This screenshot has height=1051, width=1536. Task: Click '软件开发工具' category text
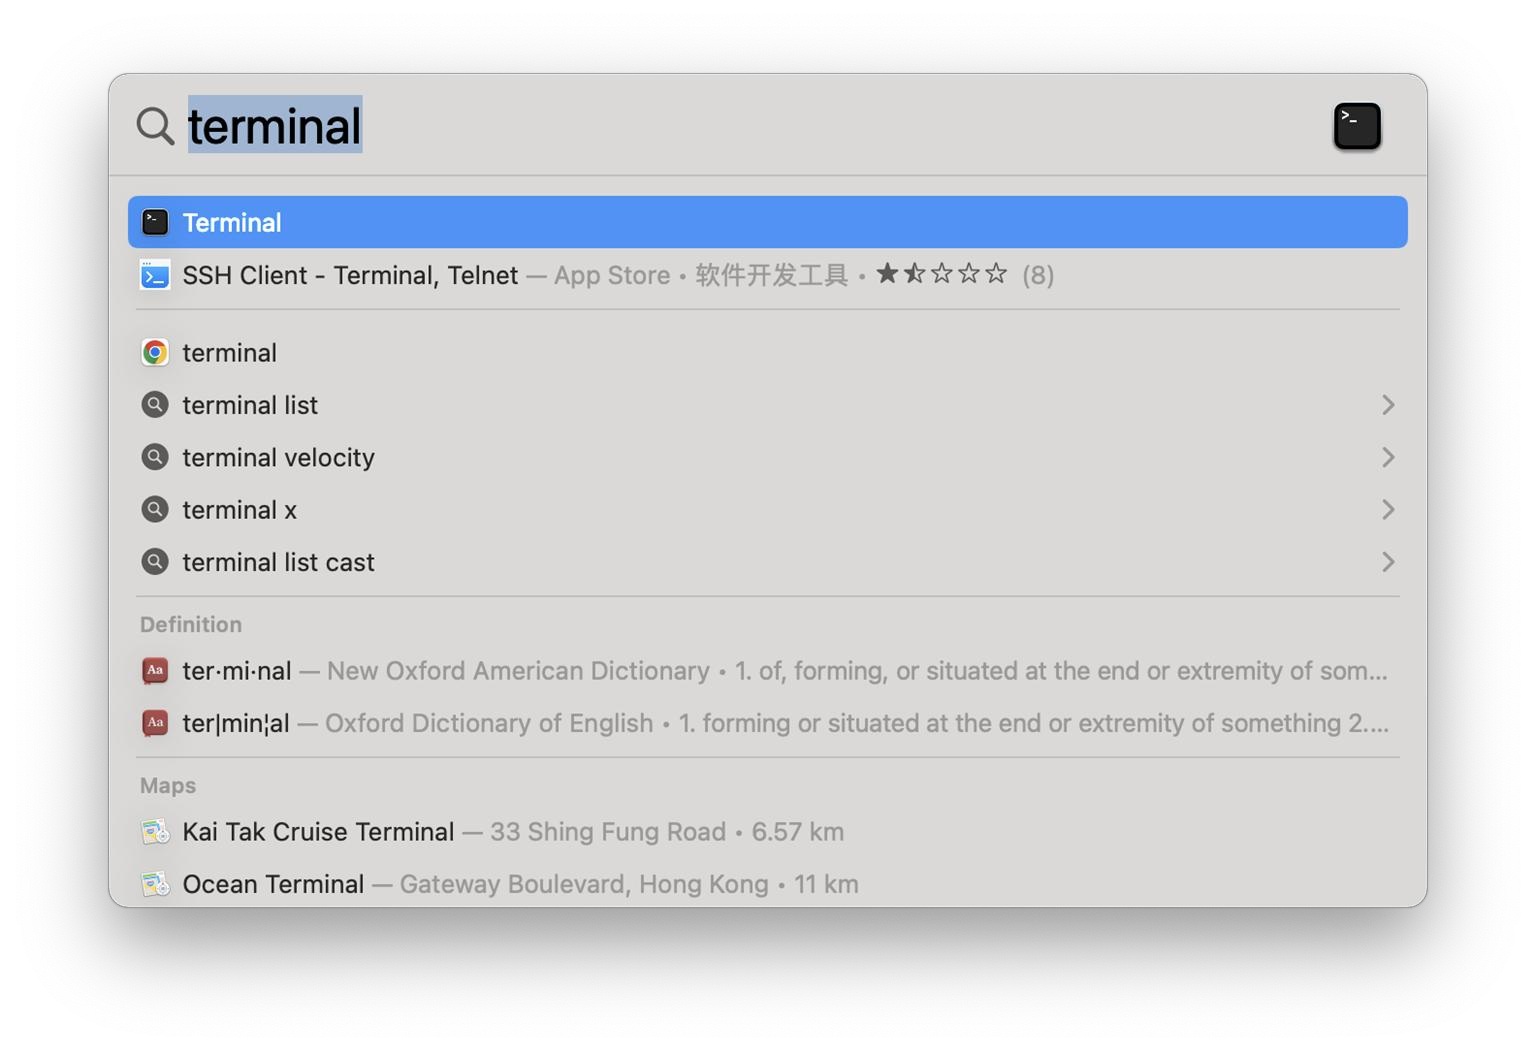point(771,275)
